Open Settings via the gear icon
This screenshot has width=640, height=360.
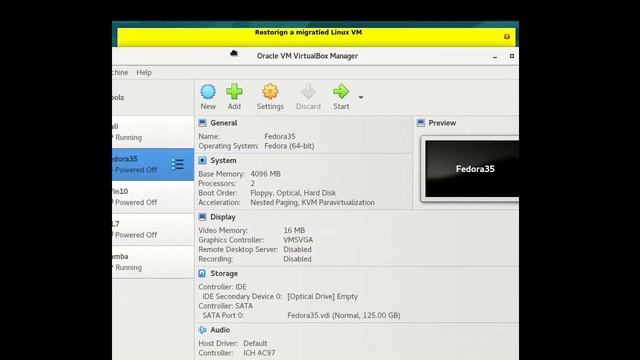[270, 92]
